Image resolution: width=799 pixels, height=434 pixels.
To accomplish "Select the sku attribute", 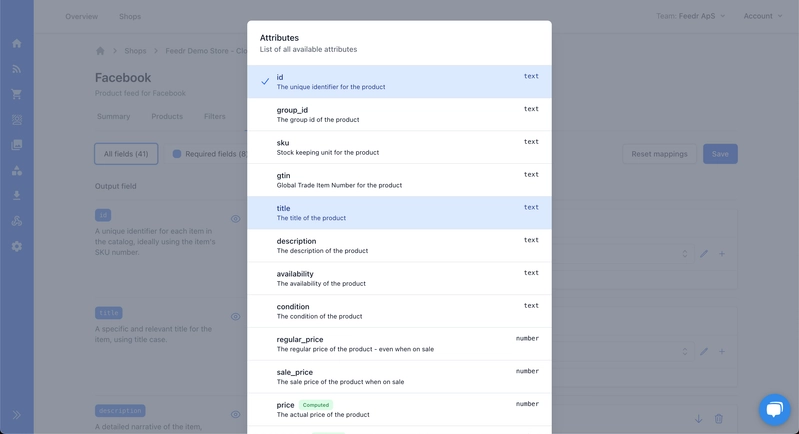I will (400, 147).
